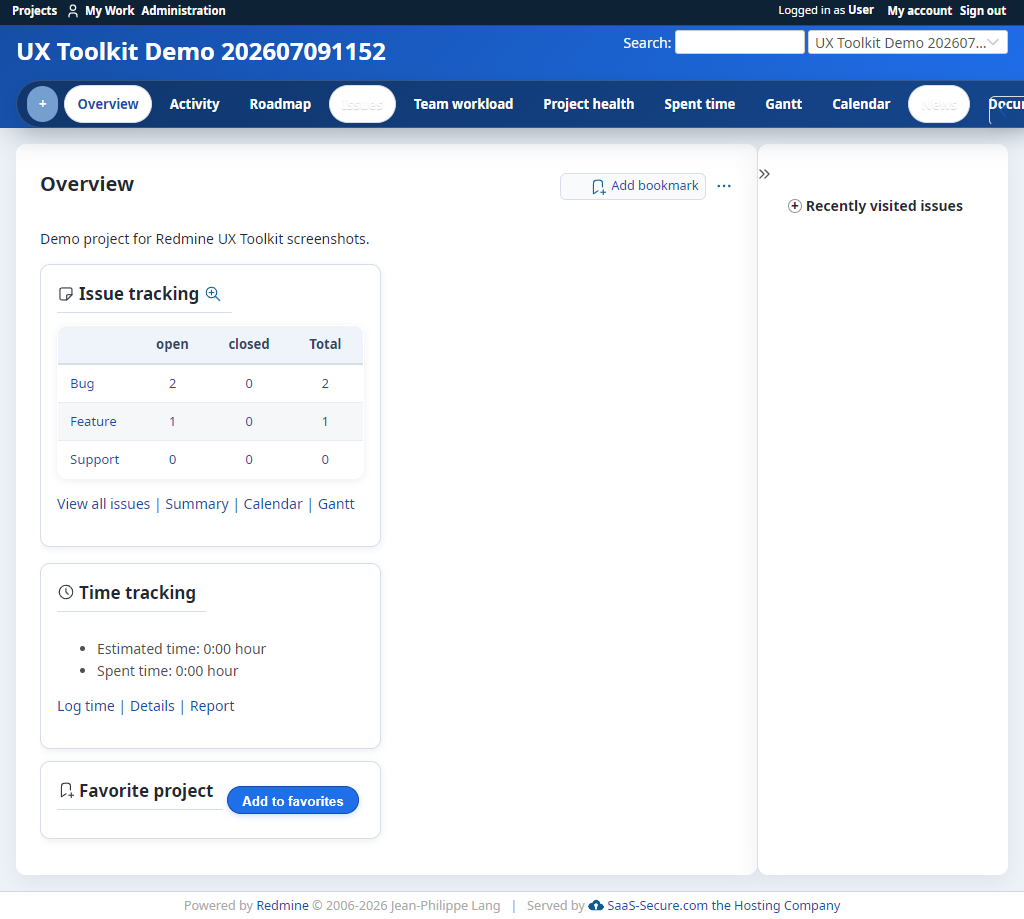Click the logged-in User name link
The height and width of the screenshot is (919, 1024).
pos(861,10)
